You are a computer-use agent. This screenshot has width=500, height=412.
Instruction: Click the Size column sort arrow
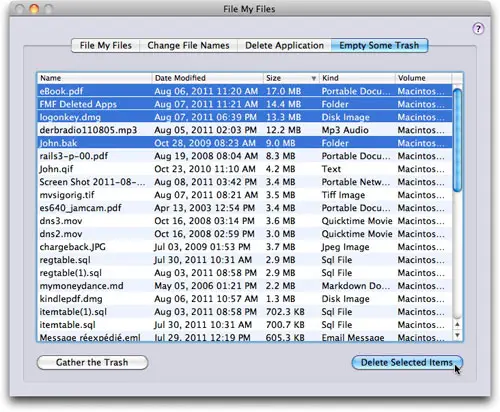(x=313, y=78)
